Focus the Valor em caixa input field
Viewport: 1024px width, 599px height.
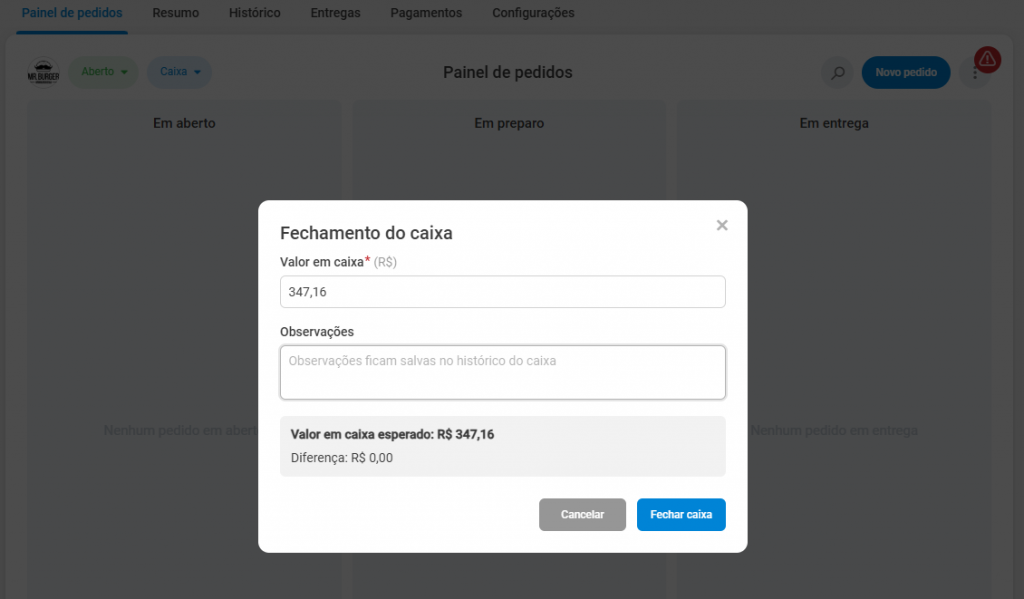click(x=502, y=292)
